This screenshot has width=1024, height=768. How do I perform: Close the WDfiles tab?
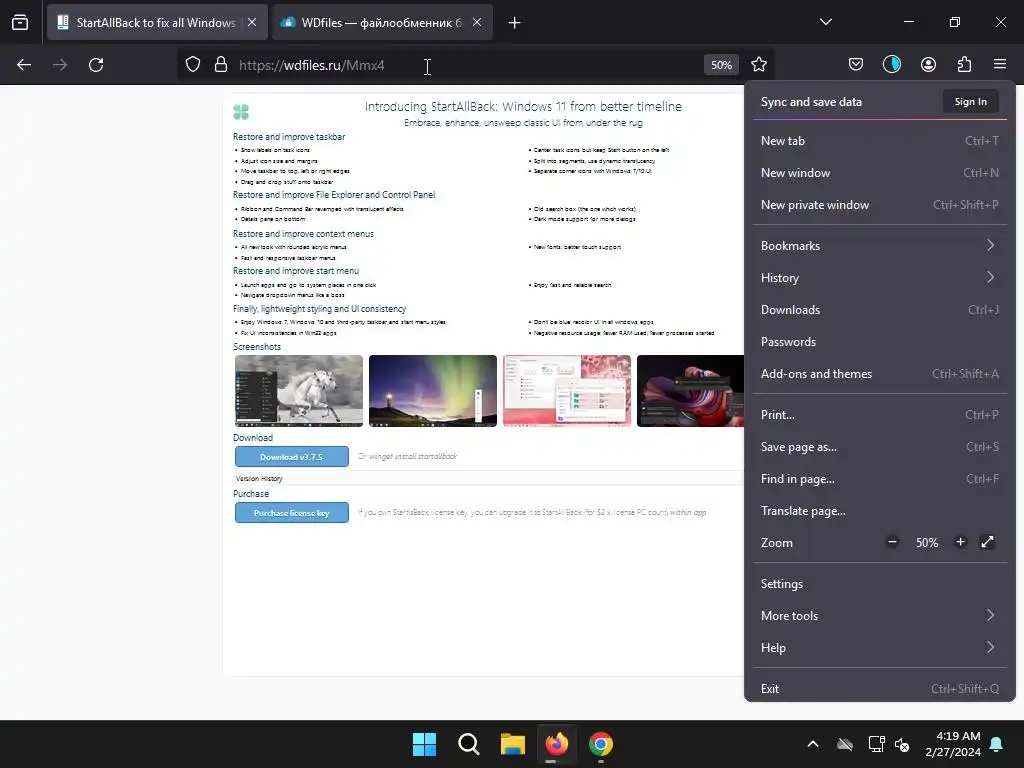(477, 22)
